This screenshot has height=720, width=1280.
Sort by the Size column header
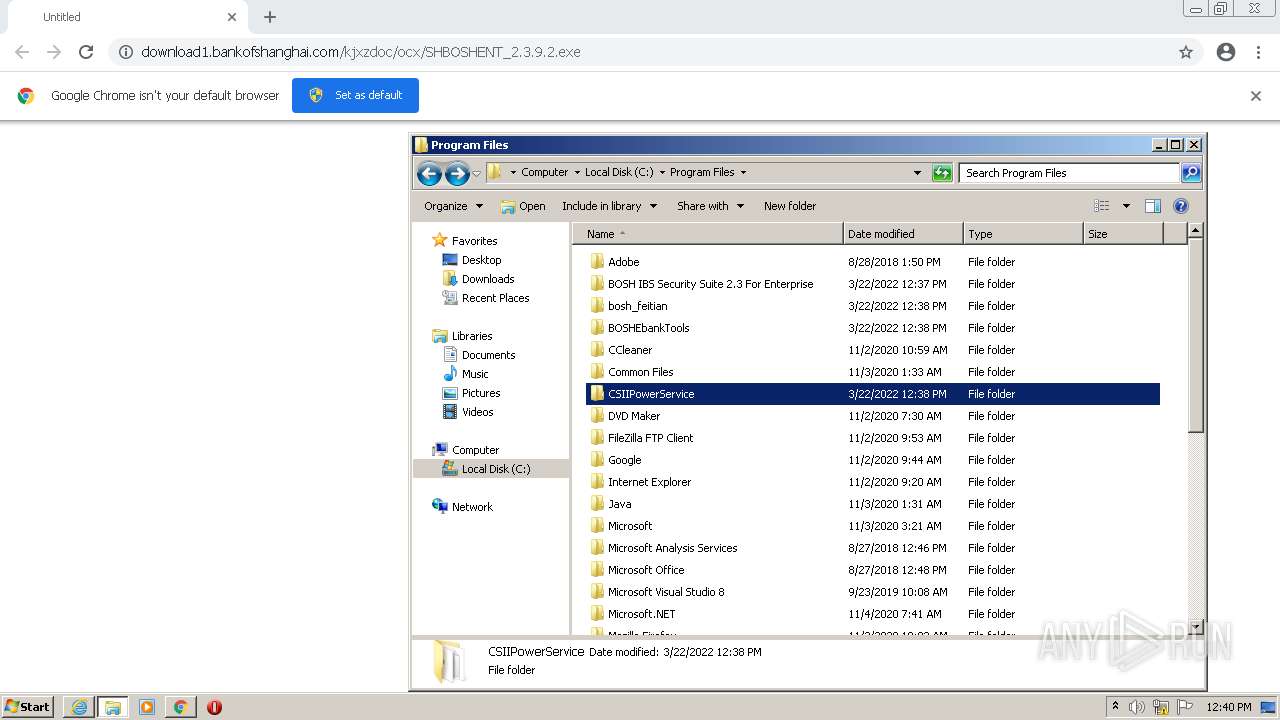click(1123, 234)
